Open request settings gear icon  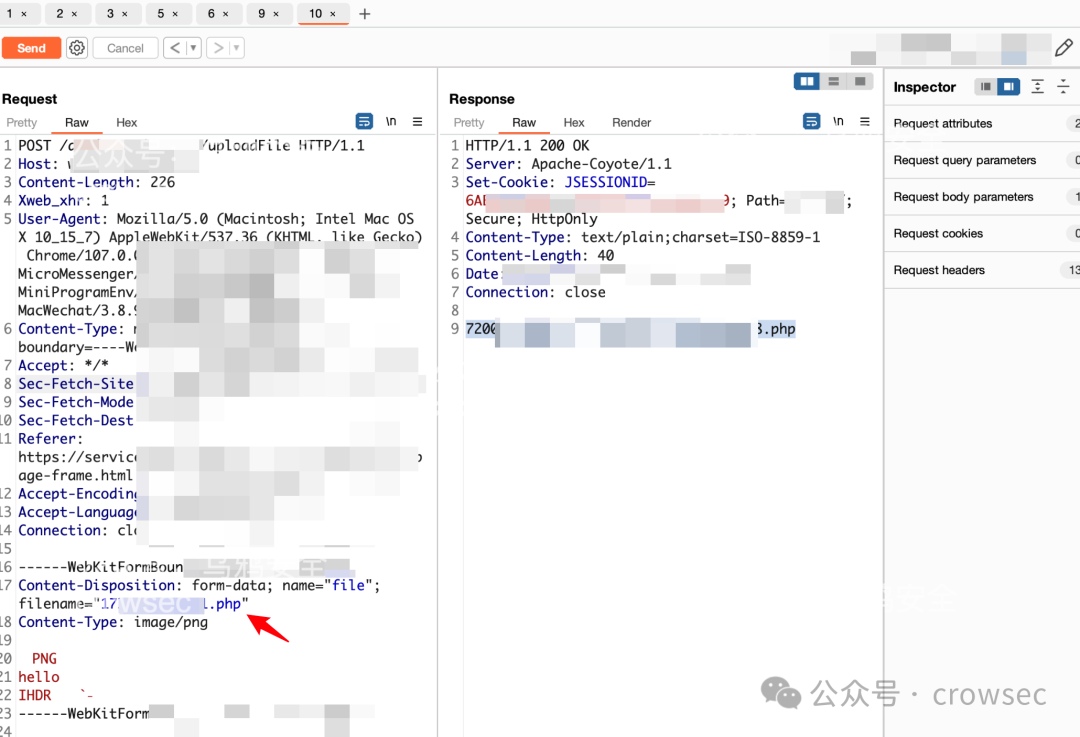pyautogui.click(x=77, y=48)
